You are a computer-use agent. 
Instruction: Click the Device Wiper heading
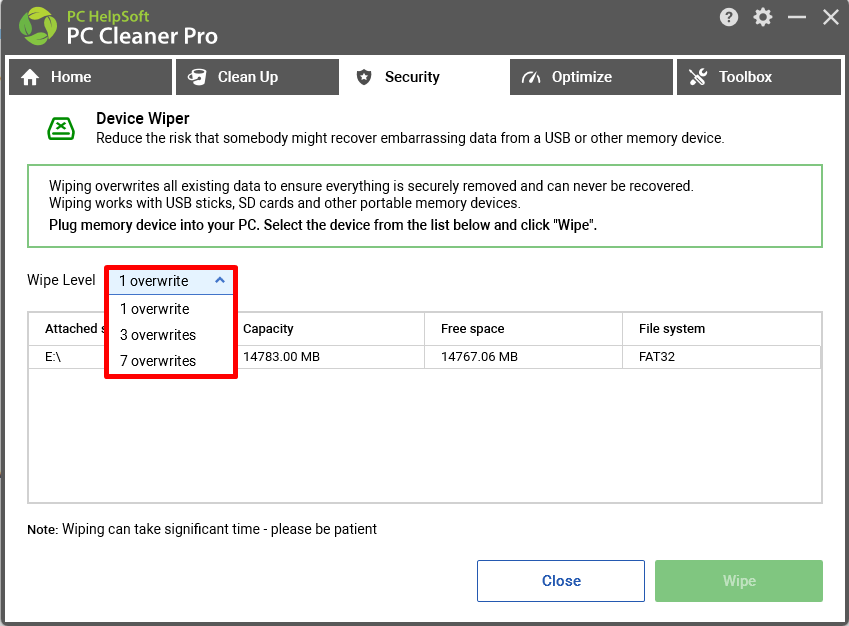pos(142,118)
